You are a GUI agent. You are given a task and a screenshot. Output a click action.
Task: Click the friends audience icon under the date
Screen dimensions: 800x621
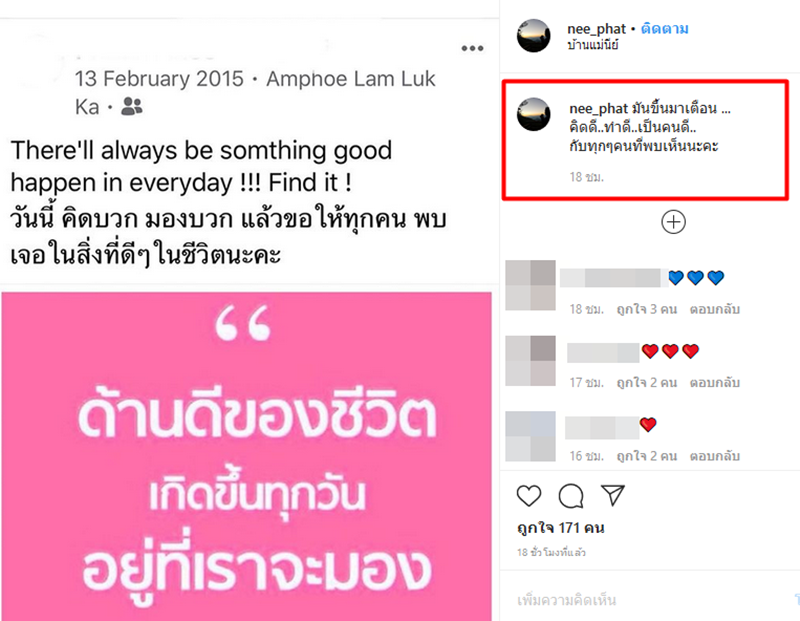tap(131, 107)
